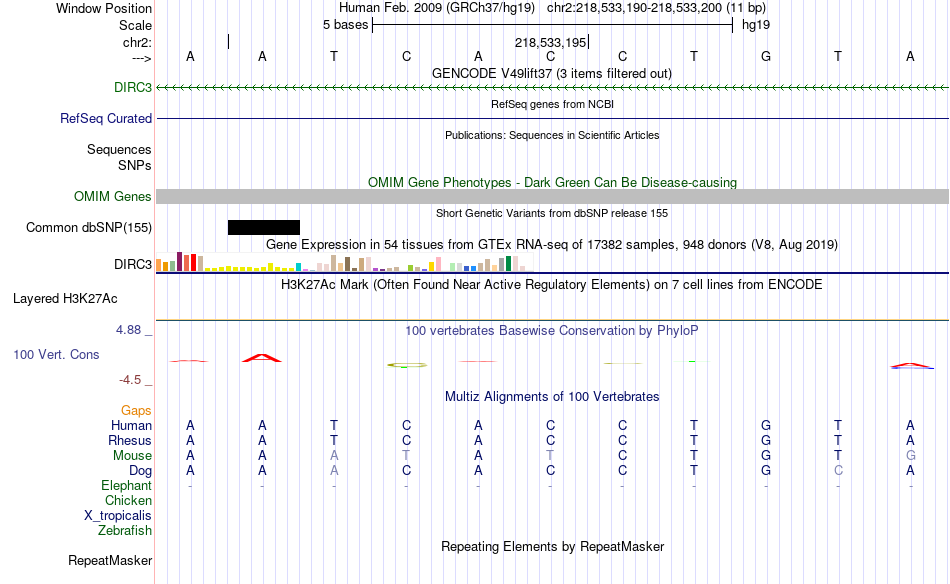Screen dimensions: 950x584
Task: Select the Zebrafish species label
Action: pos(125,530)
